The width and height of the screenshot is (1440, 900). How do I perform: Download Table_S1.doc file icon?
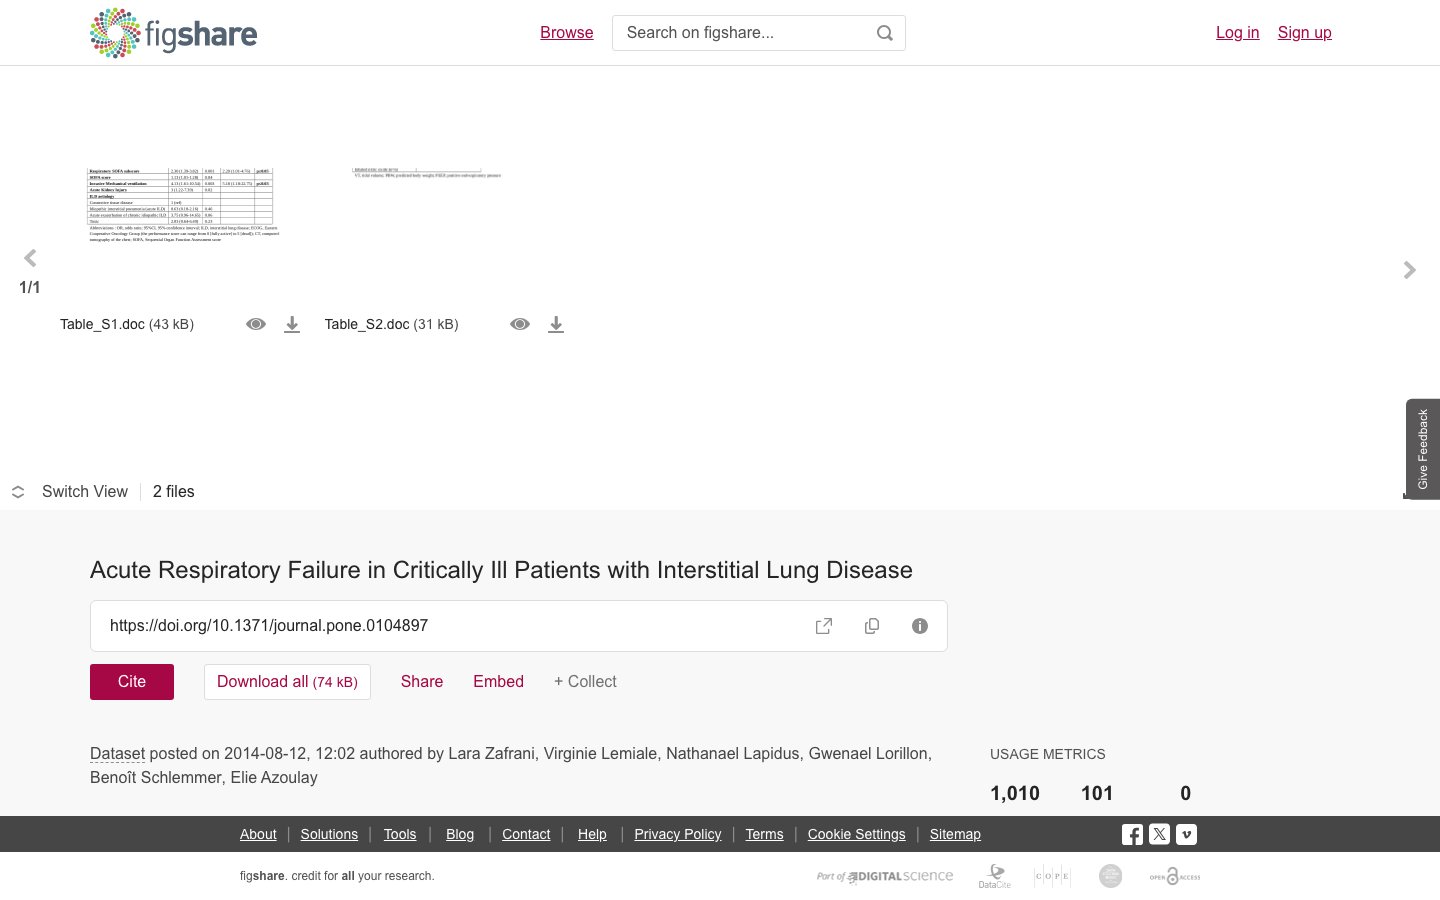[x=292, y=324]
